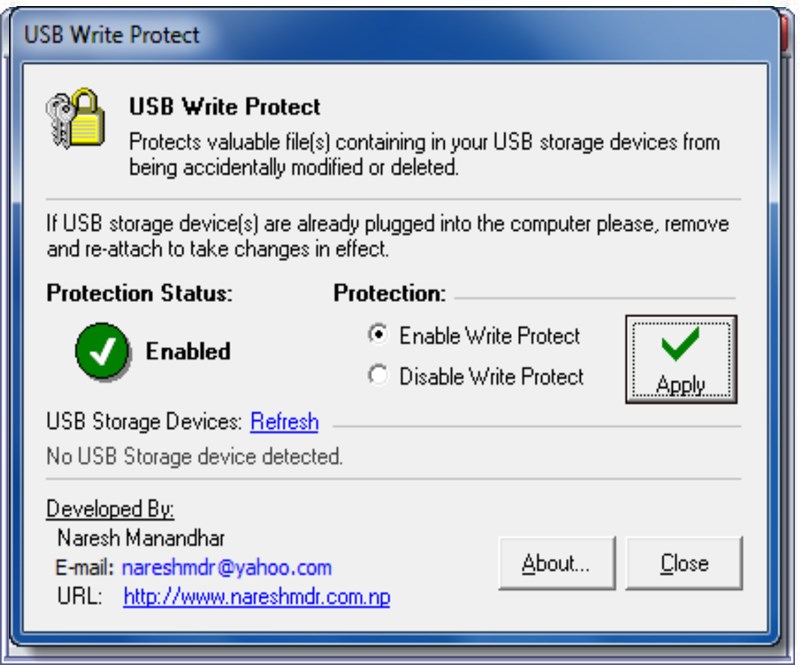Click the Enabled status text

(188, 349)
